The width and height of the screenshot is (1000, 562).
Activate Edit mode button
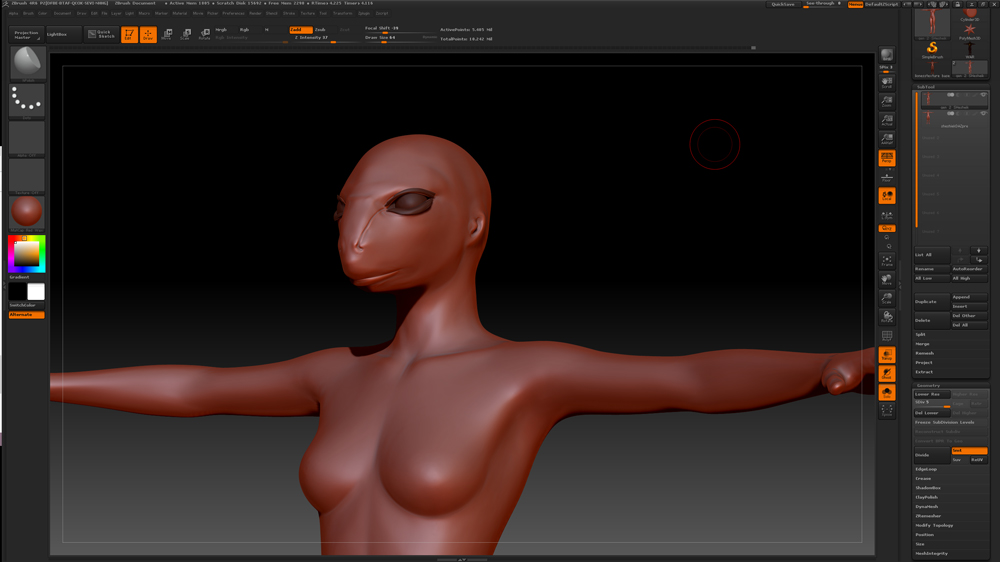pyautogui.click(x=129, y=35)
